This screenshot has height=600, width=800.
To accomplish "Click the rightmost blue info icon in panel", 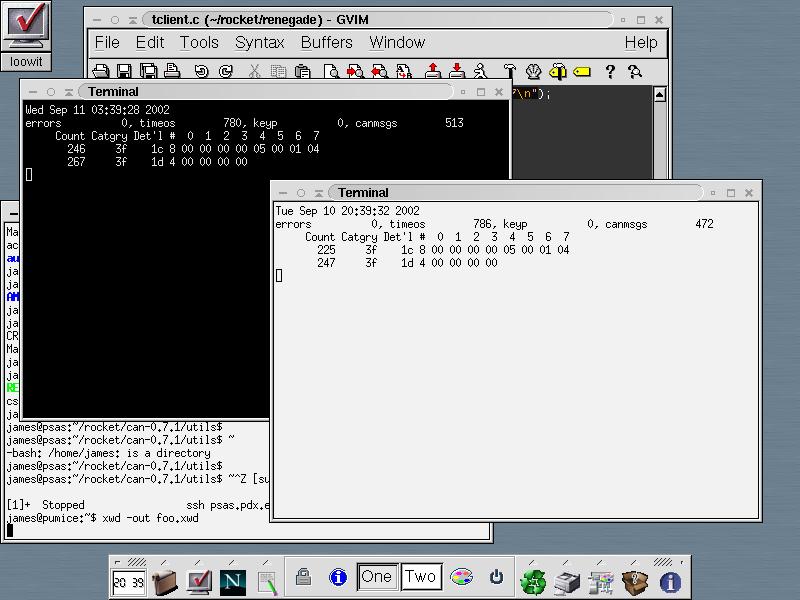I will point(670,582).
